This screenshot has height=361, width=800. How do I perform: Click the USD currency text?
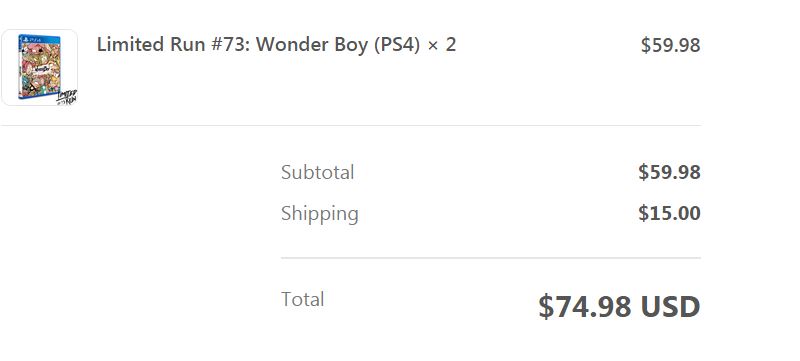point(670,306)
